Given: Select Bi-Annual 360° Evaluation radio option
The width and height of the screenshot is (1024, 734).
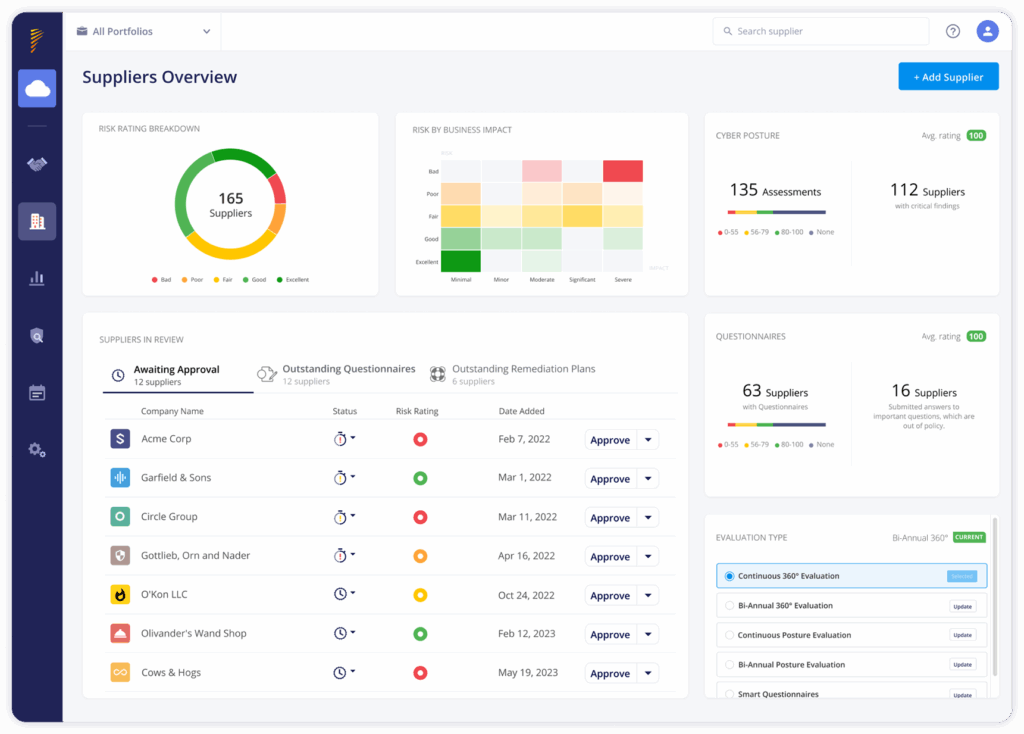Looking at the screenshot, I should pos(729,606).
